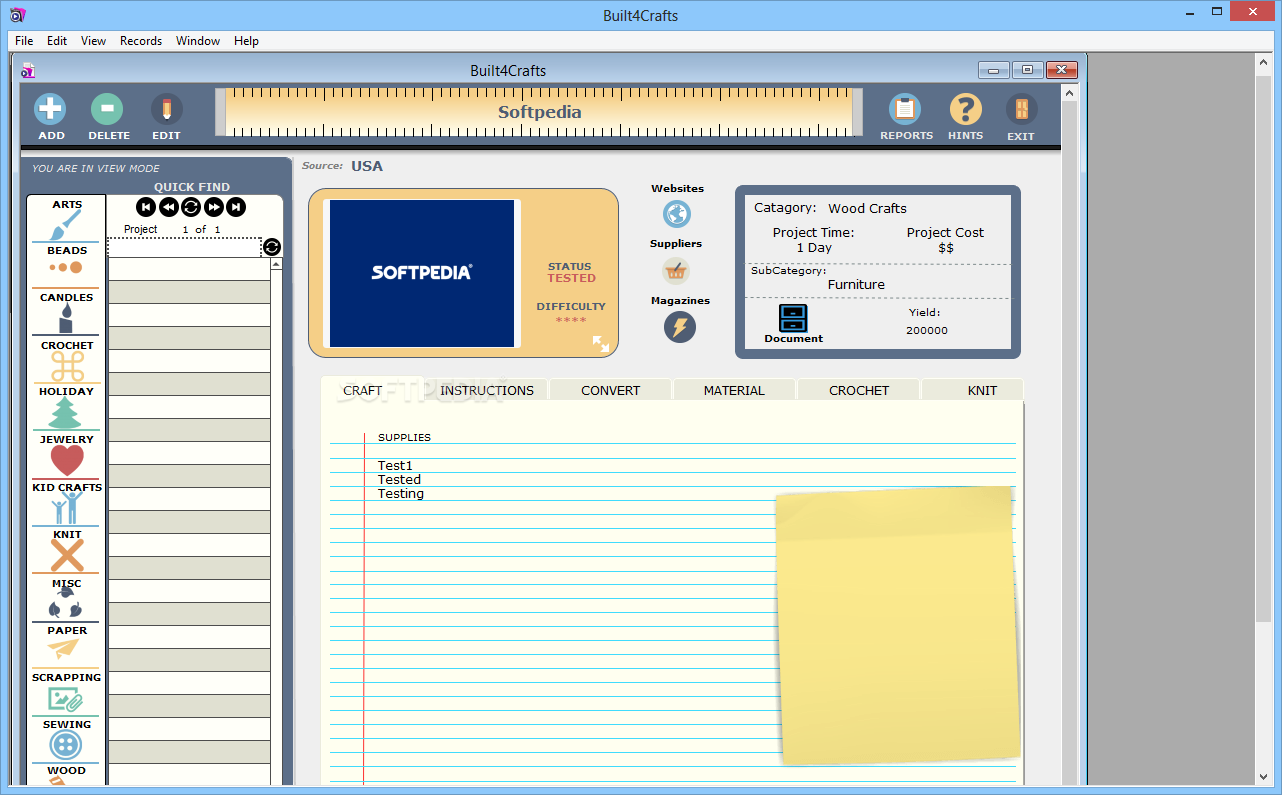Image resolution: width=1282 pixels, height=795 pixels.
Task: Open the View menu
Action: click(93, 41)
